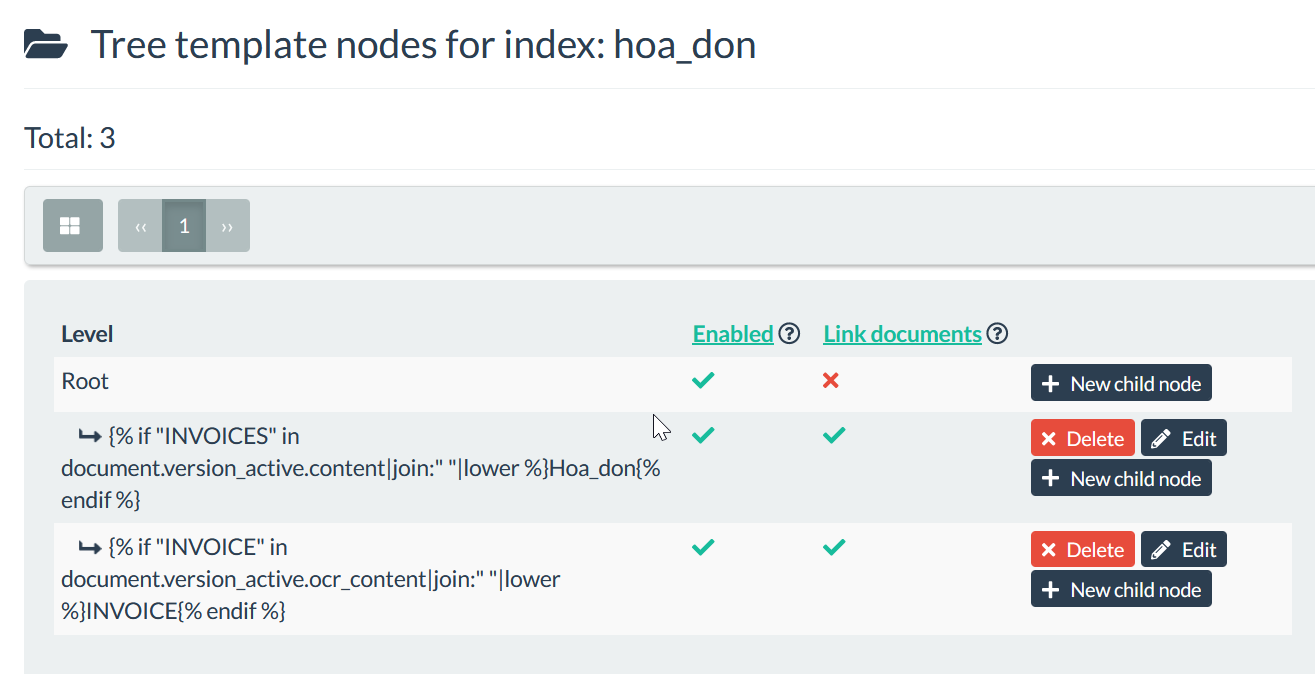Click the open folder icon in title
The image size is (1315, 674).
[x=46, y=44]
